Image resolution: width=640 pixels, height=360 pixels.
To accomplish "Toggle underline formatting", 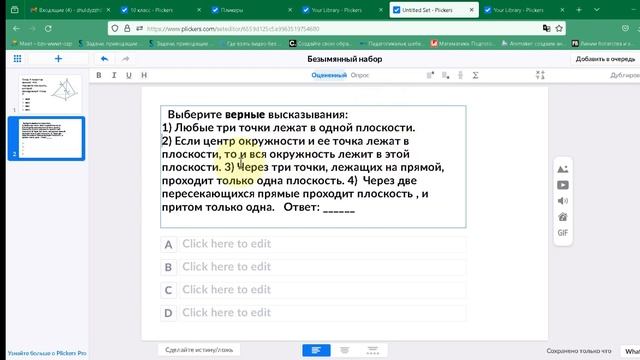I will 129,75.
